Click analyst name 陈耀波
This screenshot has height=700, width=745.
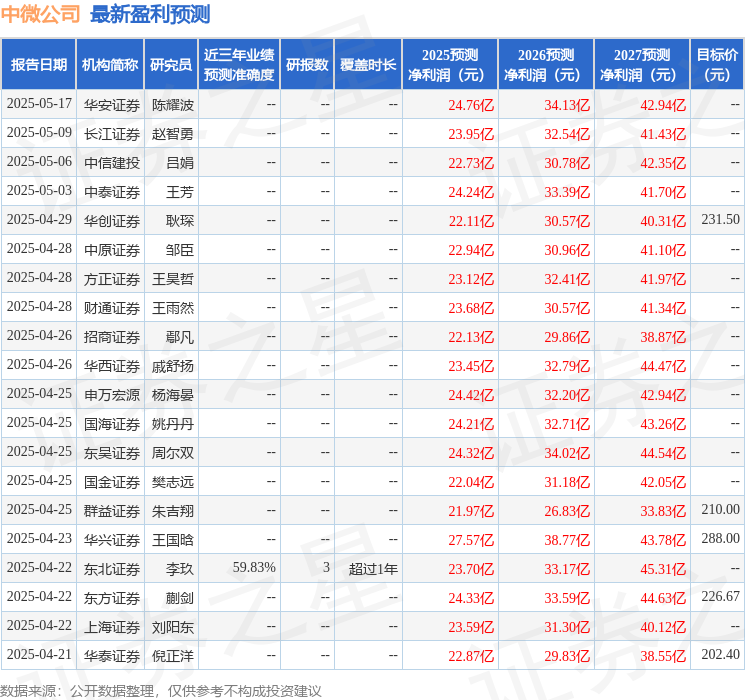coord(172,105)
